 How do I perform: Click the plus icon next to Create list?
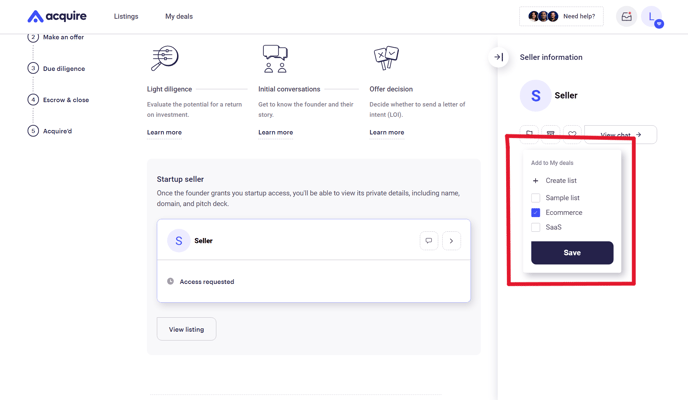pos(535,181)
